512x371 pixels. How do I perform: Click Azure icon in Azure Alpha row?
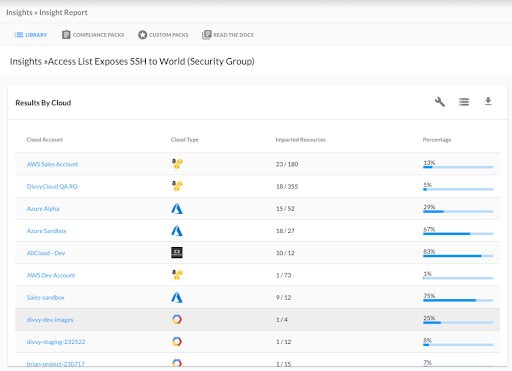tap(177, 208)
